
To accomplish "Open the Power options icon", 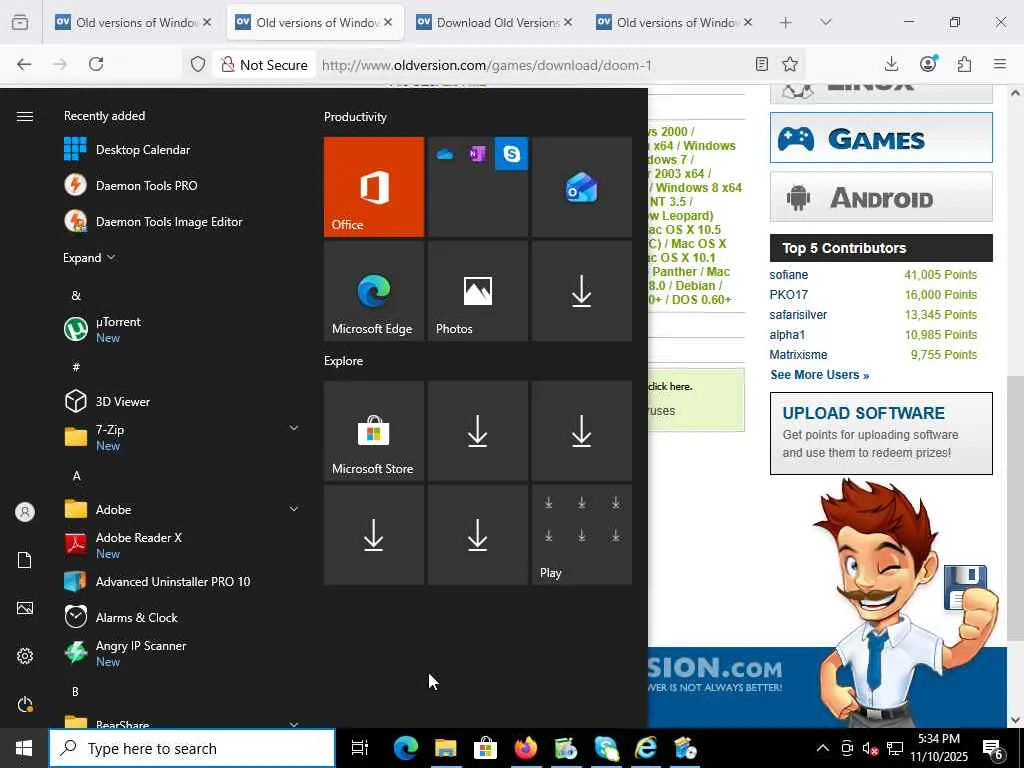I will (25, 705).
